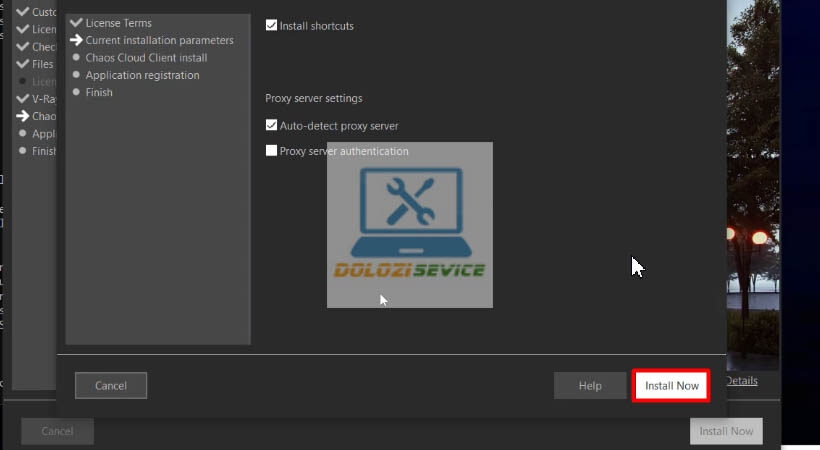The image size is (820, 450).
Task: Click the Dolozi Service laptop wrench logo
Action: [x=410, y=212]
